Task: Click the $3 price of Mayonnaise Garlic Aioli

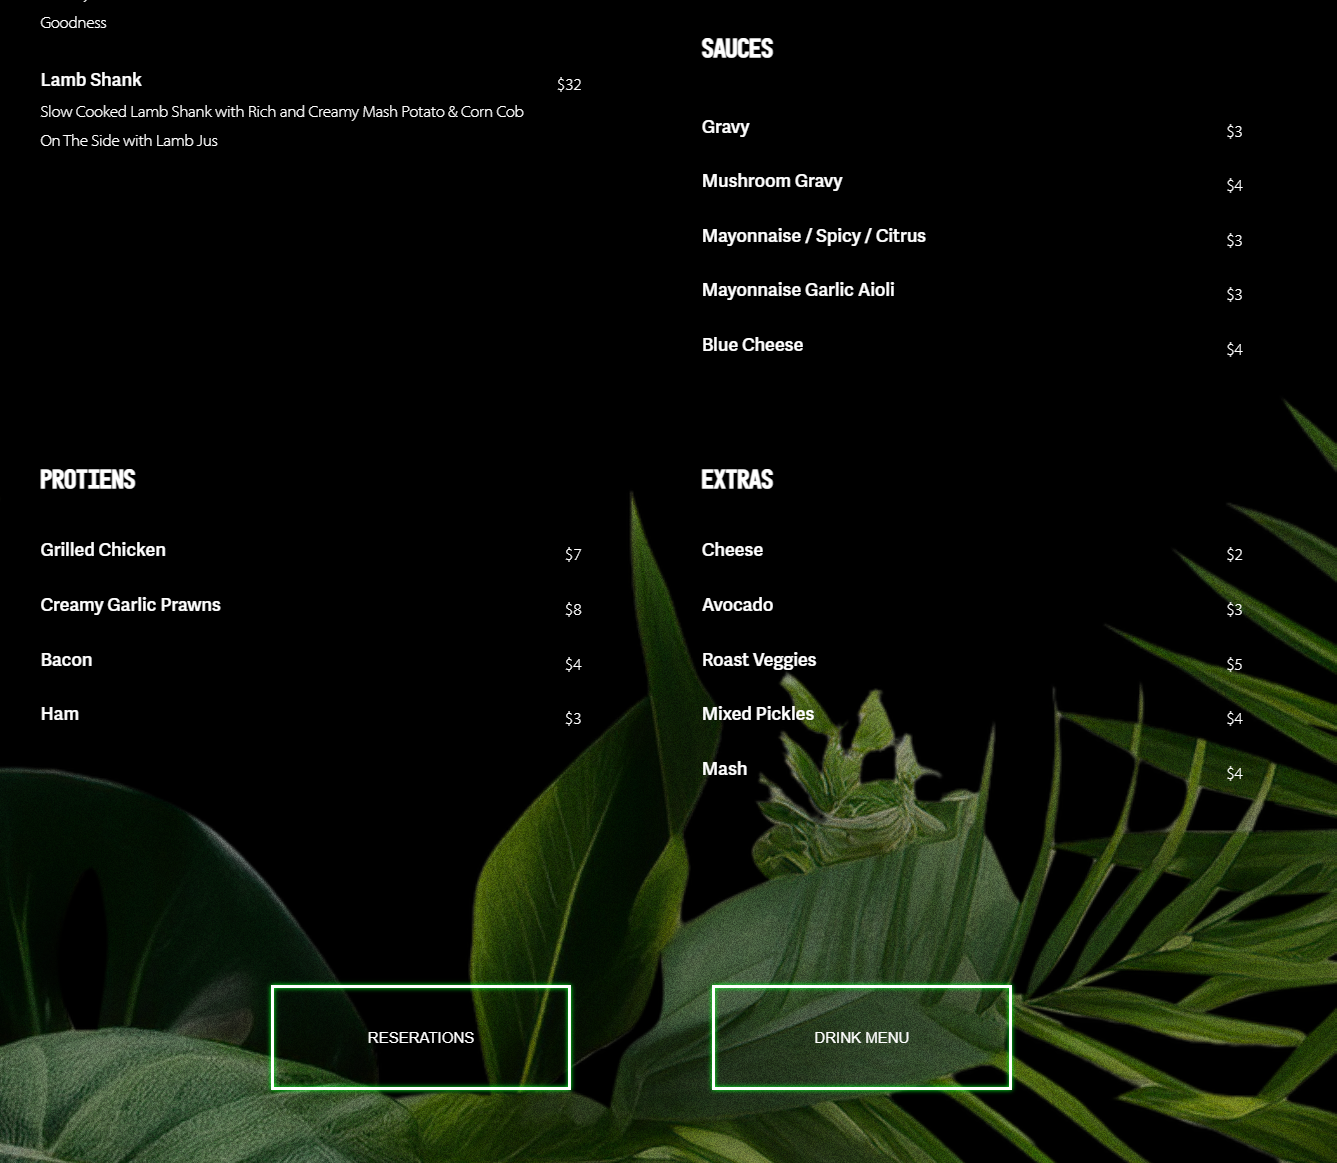Action: pyautogui.click(x=1234, y=295)
